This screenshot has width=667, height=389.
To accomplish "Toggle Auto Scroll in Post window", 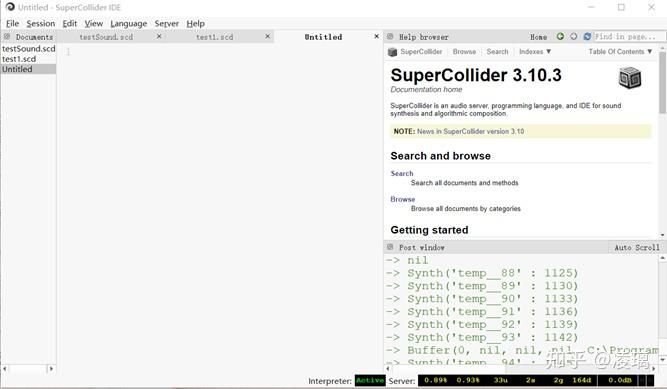I will (636, 247).
